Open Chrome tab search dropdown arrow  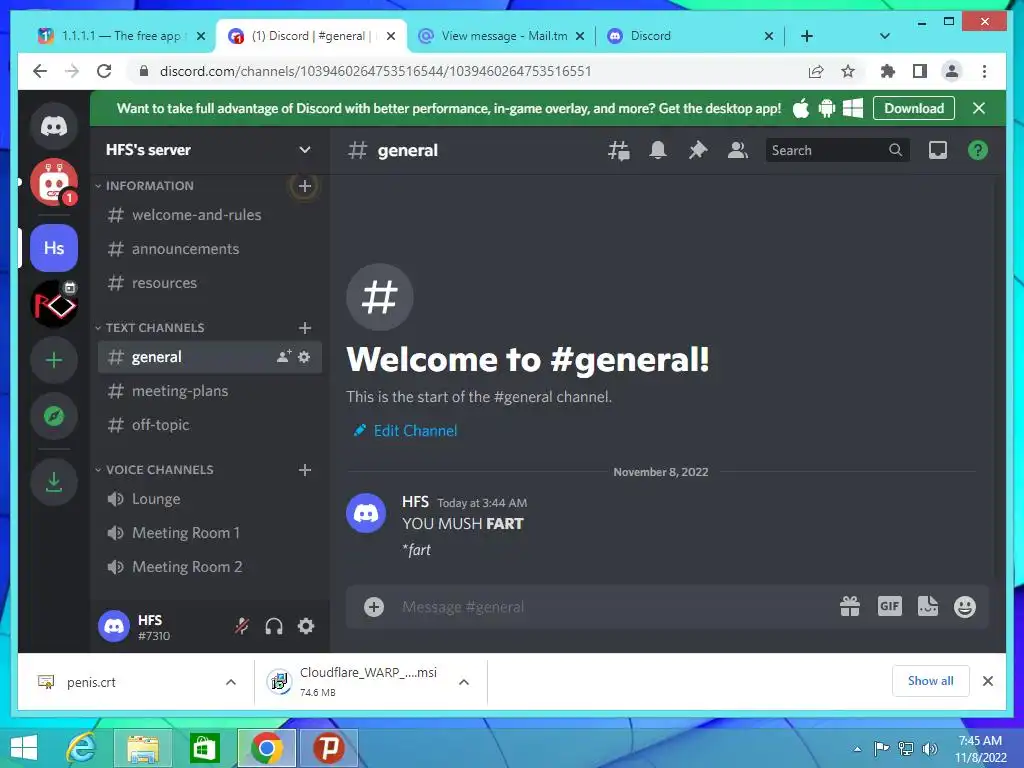click(x=885, y=36)
